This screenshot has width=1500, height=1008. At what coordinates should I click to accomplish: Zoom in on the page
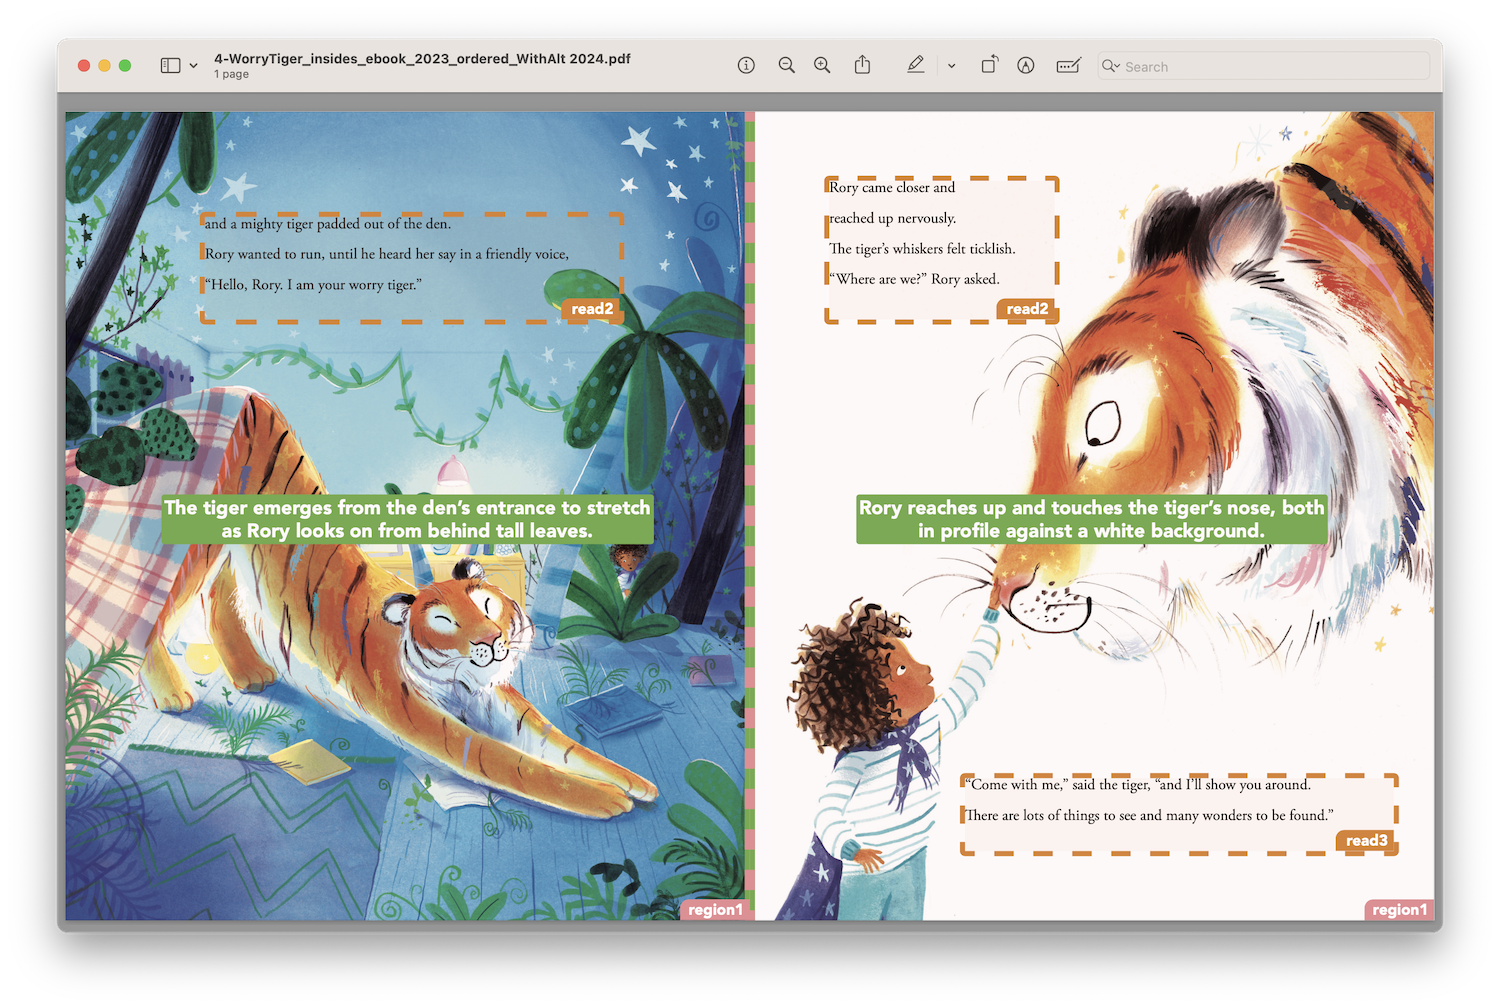(822, 65)
